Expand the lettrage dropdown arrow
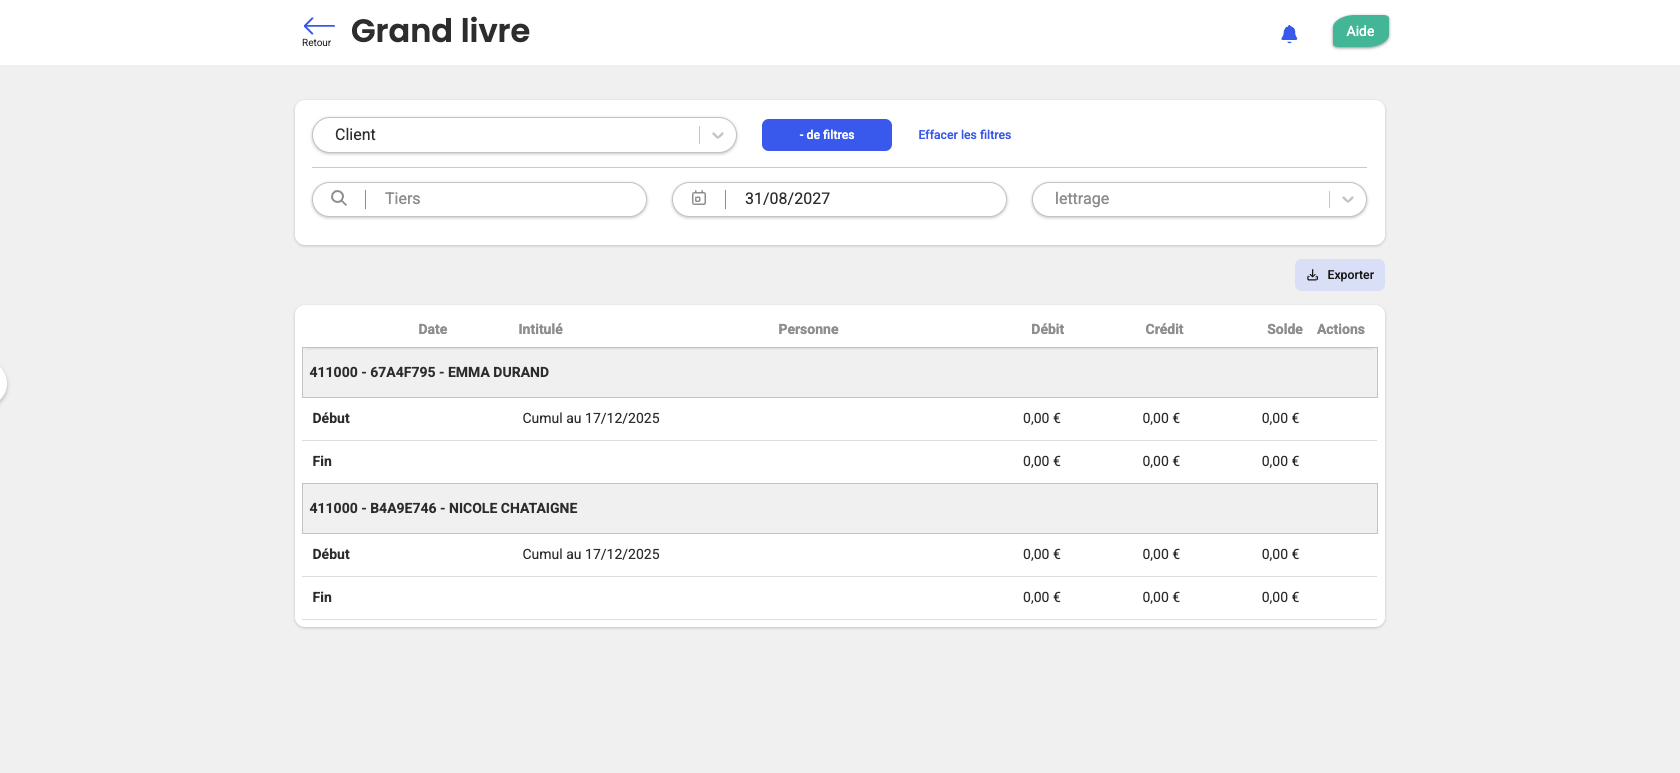 pyautogui.click(x=1347, y=199)
